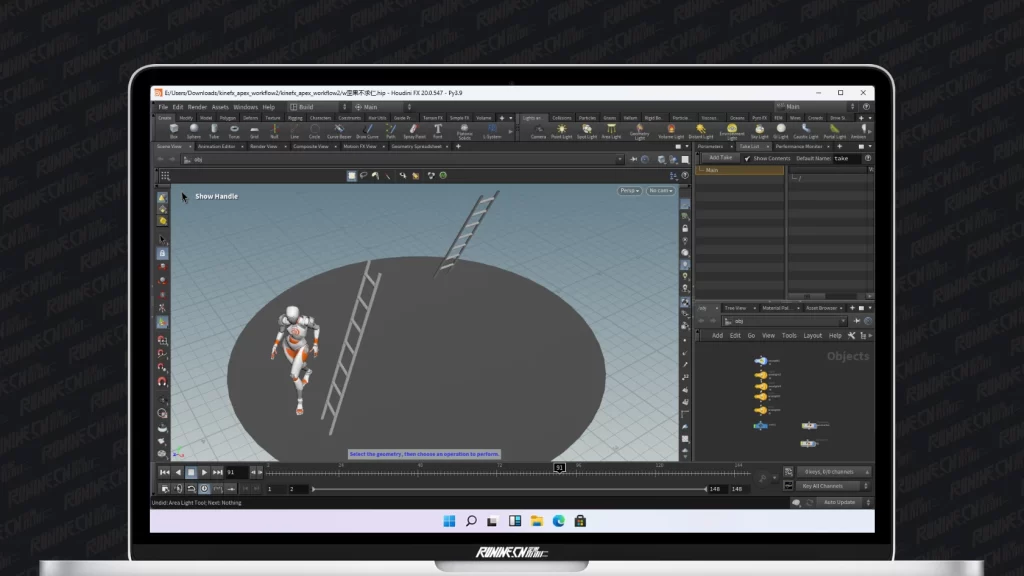The height and width of the screenshot is (576, 1024).
Task: Open the No cam camera dropdown
Action: 660,190
